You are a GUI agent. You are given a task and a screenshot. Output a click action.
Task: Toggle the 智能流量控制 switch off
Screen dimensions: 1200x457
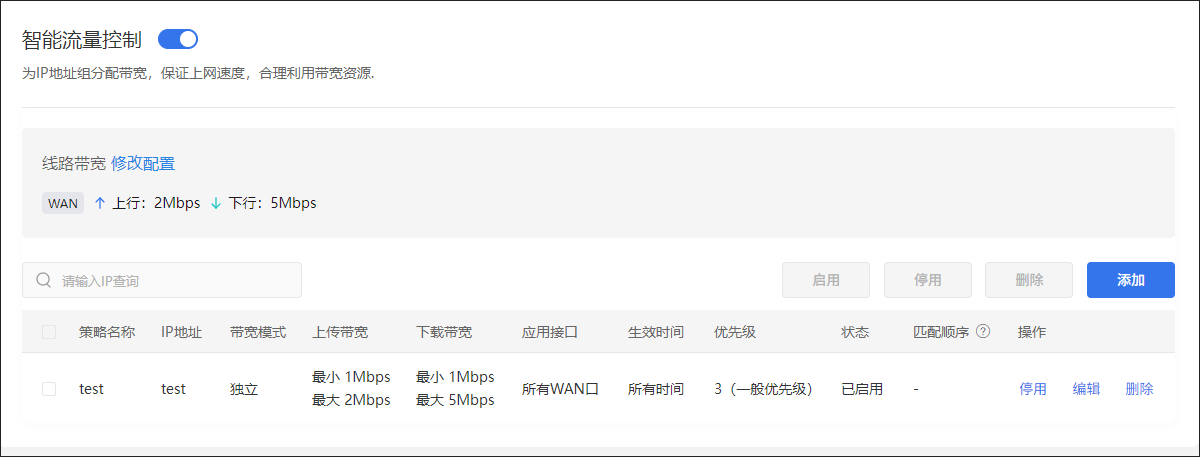[178, 40]
